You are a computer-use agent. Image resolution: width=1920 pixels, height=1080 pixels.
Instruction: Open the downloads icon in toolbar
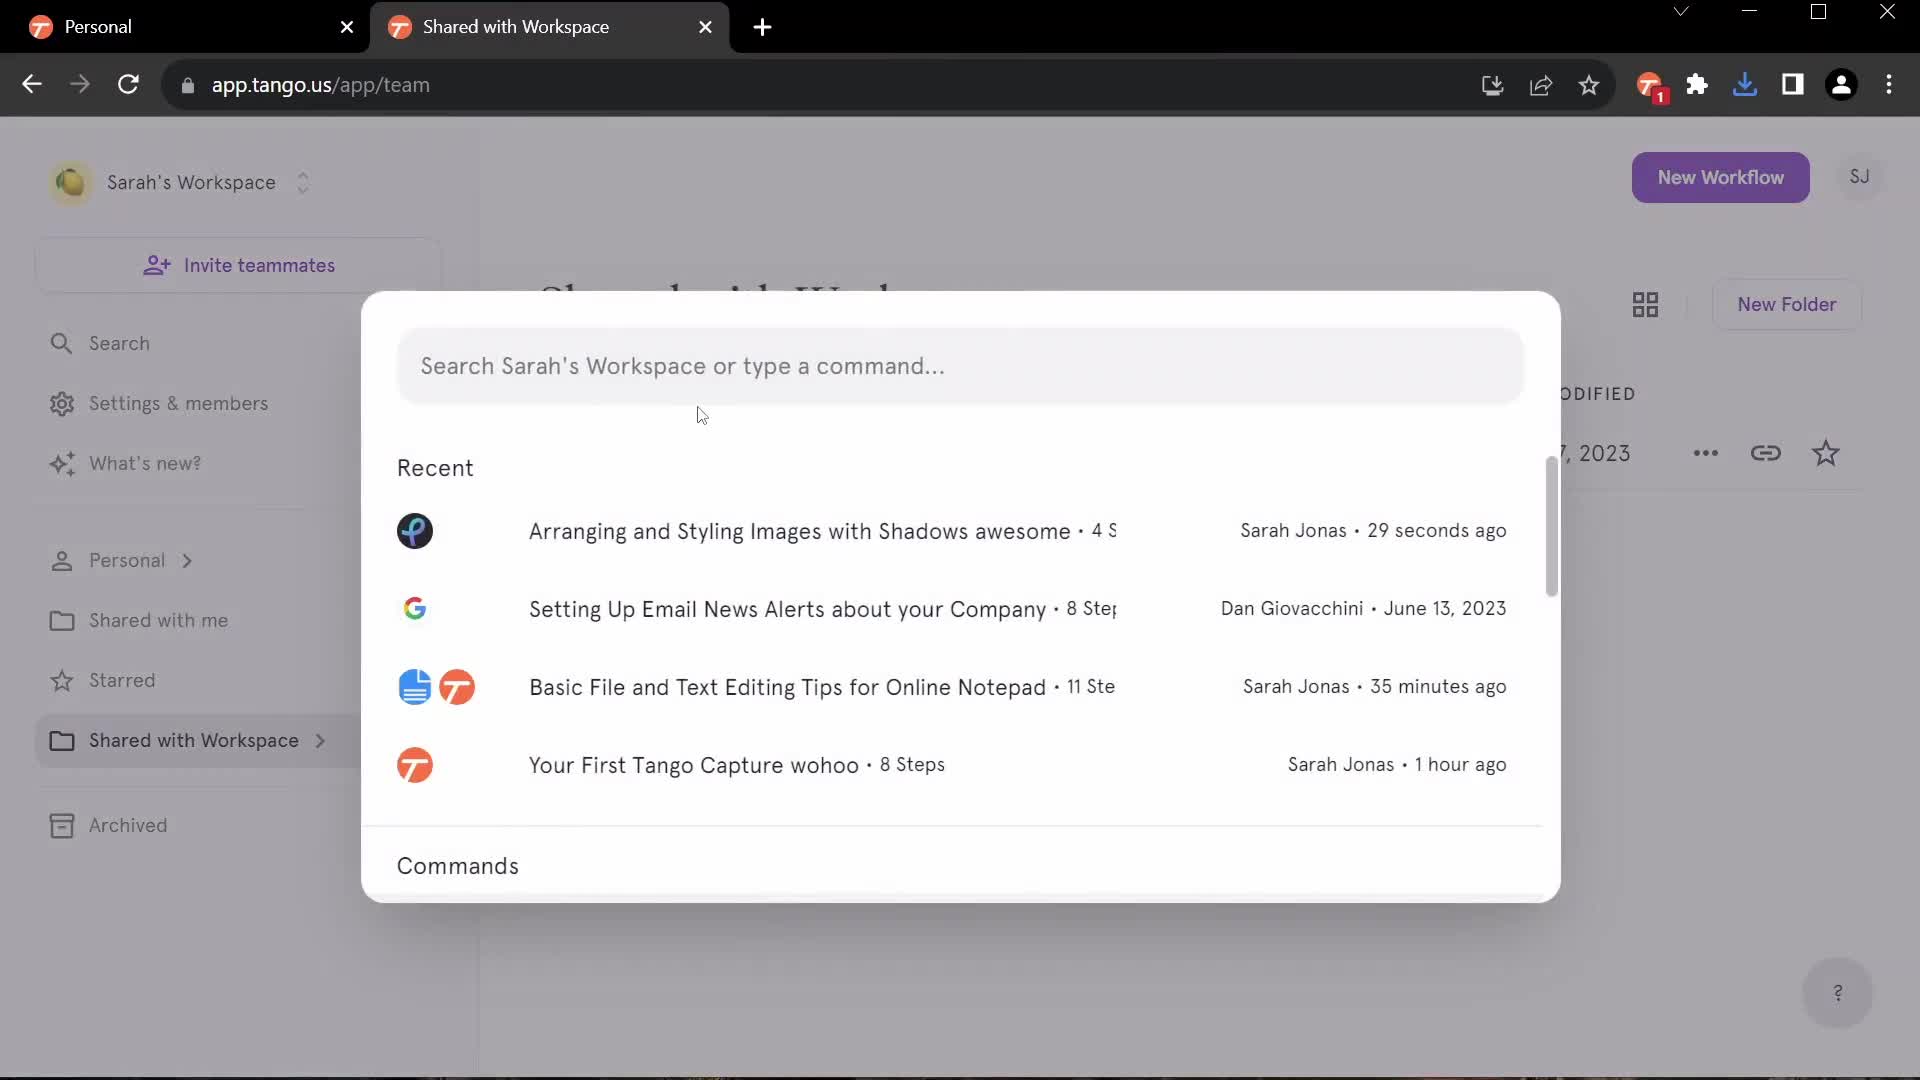pos(1745,85)
